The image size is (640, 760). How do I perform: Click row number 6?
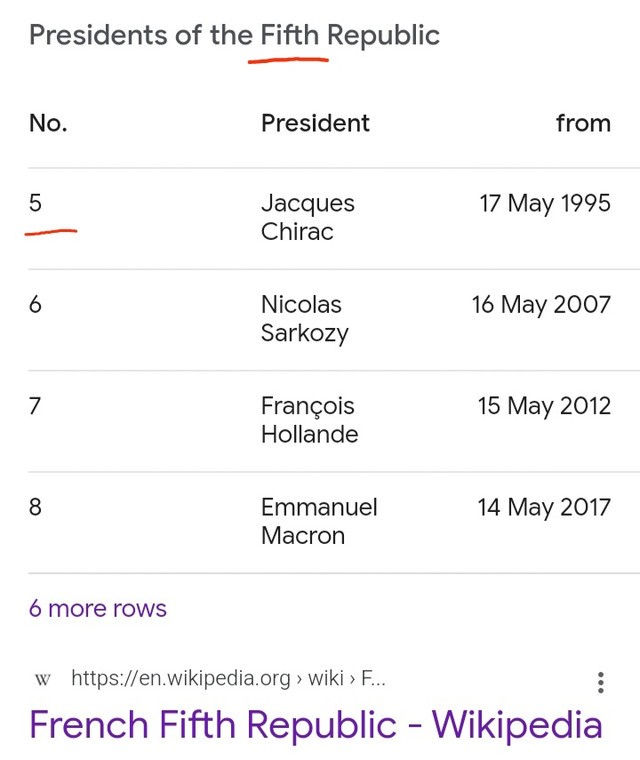tap(35, 304)
